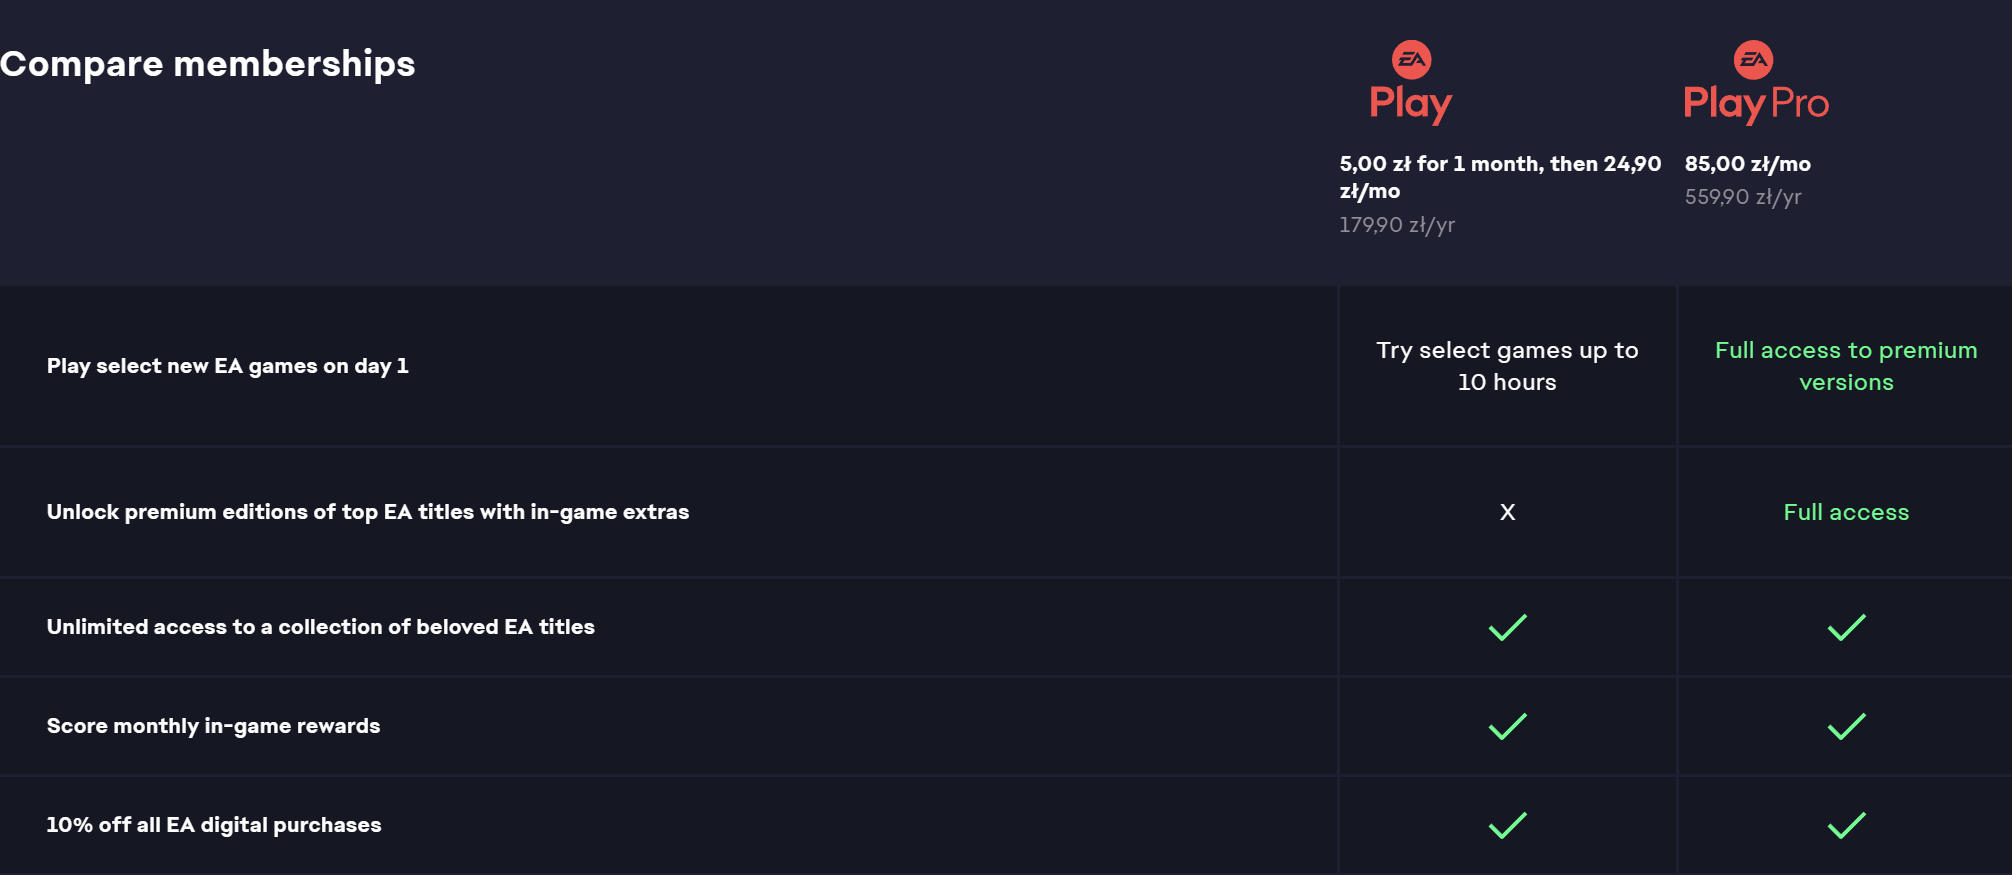
Task: Click 'Play select new EA games on day 1'
Action: 228,366
